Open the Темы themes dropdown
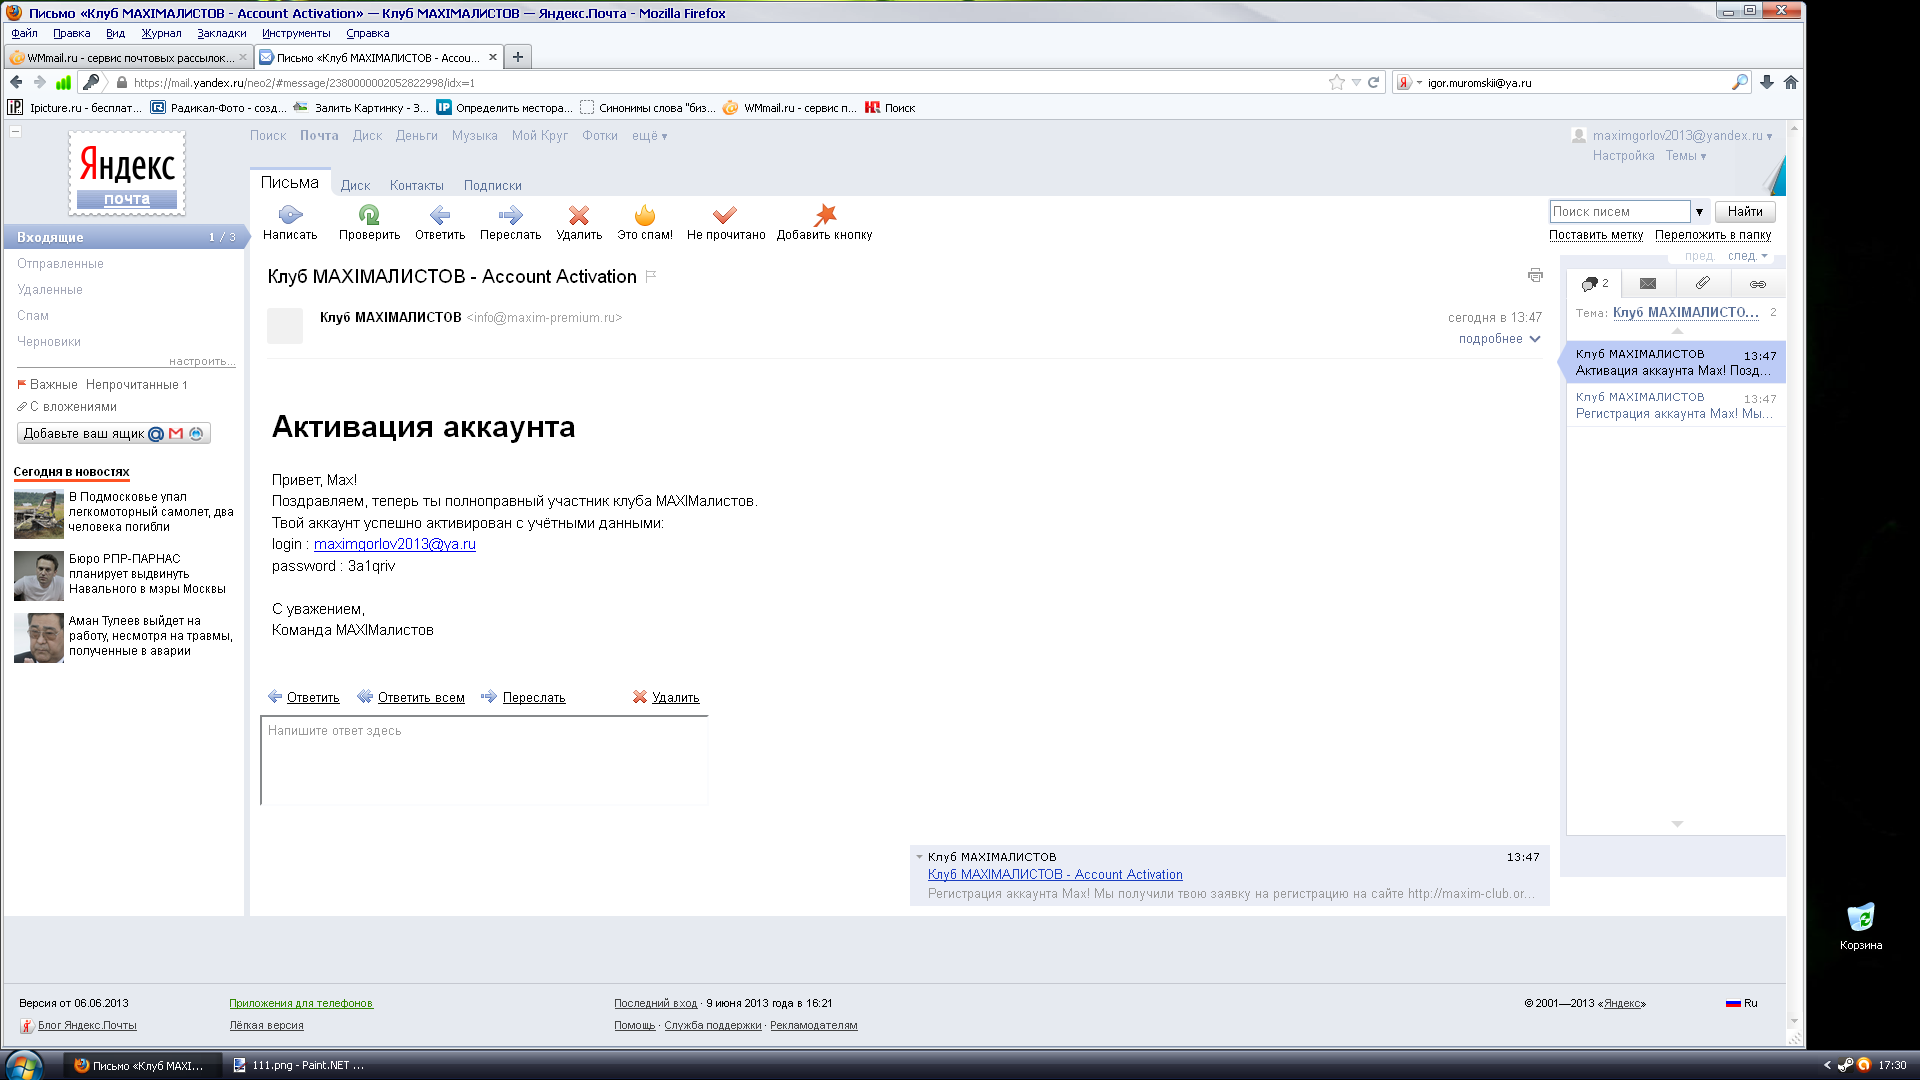 1686,156
